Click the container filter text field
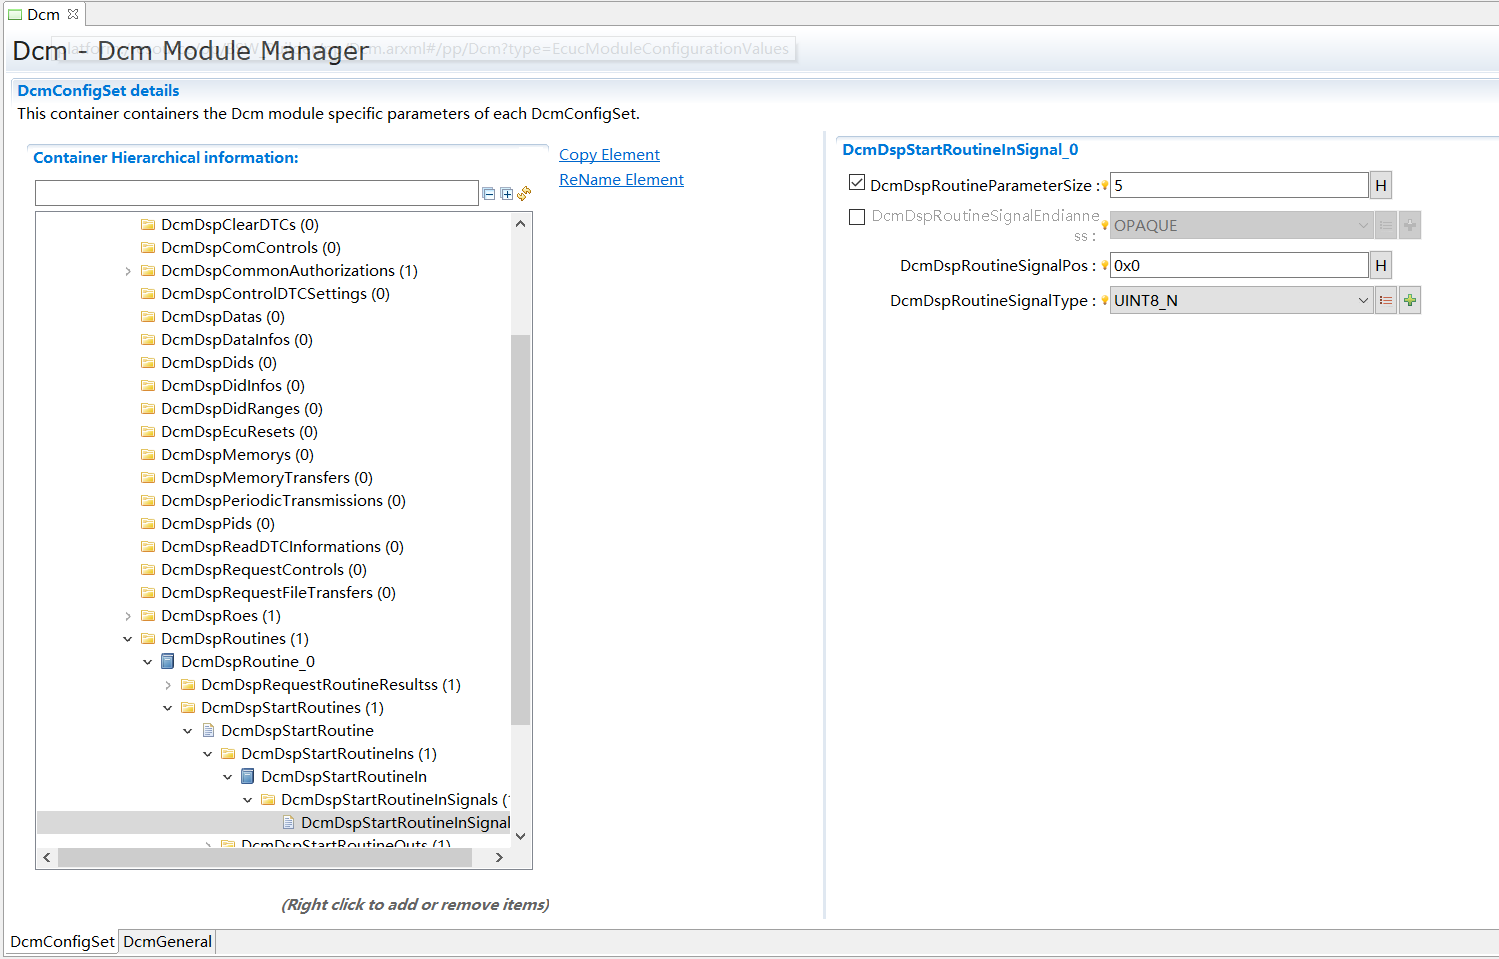This screenshot has width=1499, height=959. pos(256,193)
